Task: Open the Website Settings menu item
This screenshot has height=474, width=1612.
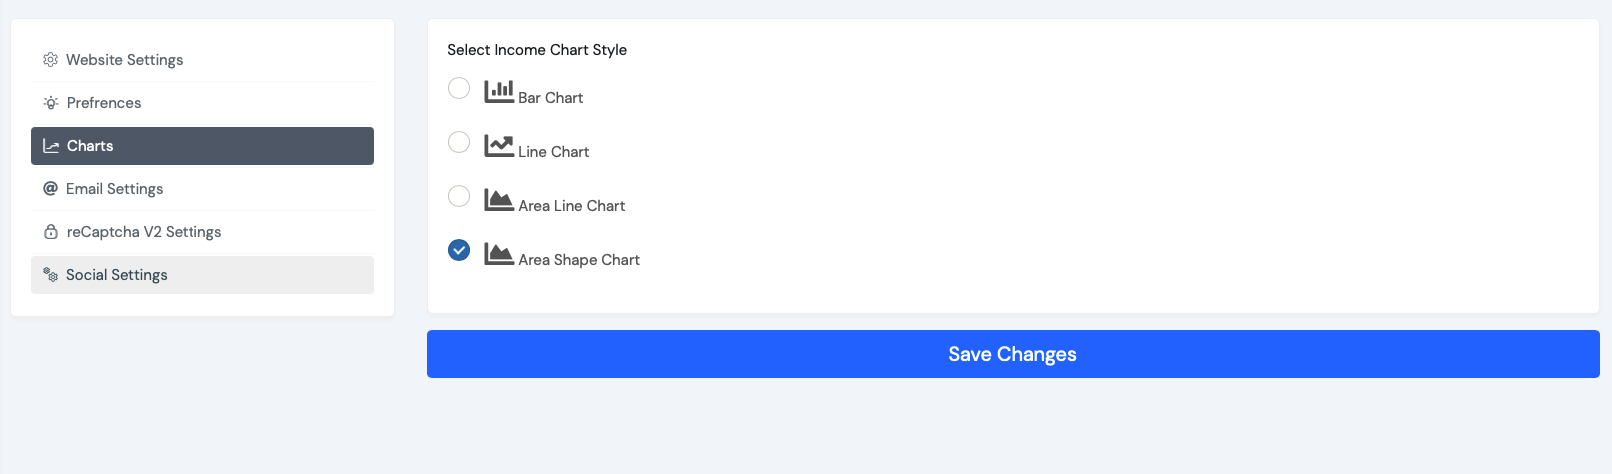Action: [202, 60]
